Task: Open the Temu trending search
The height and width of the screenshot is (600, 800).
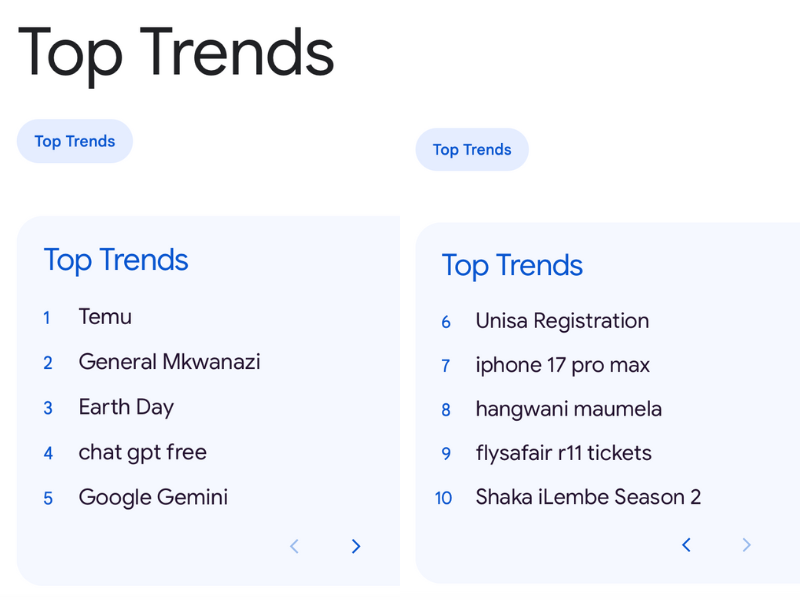Action: (105, 317)
